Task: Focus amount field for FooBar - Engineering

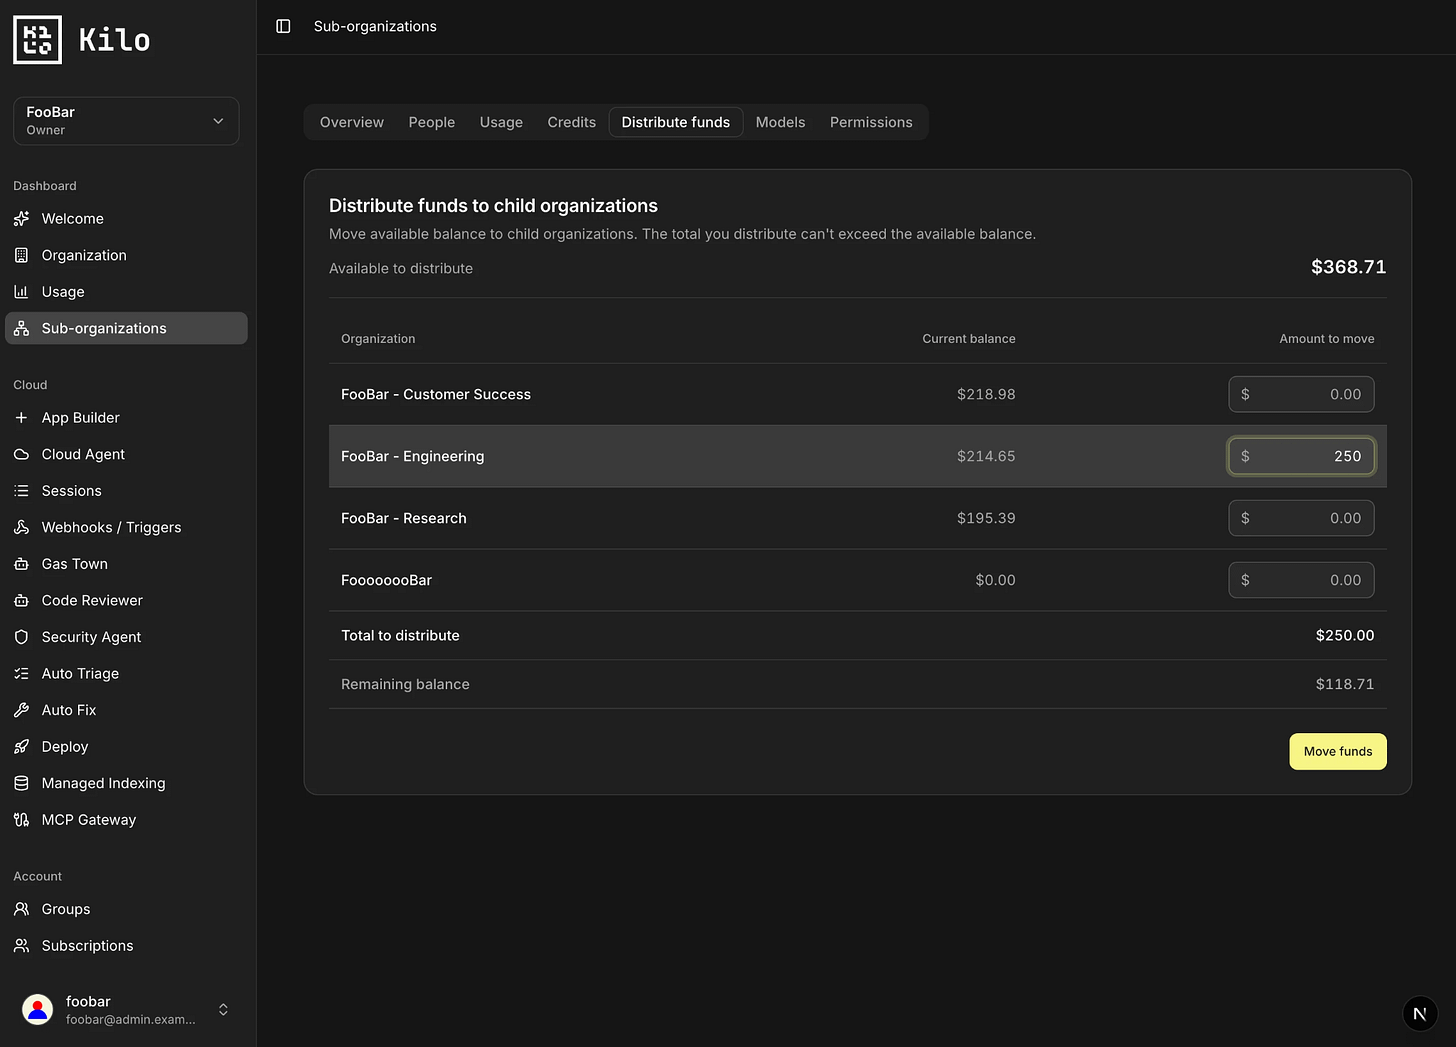Action: coord(1301,456)
